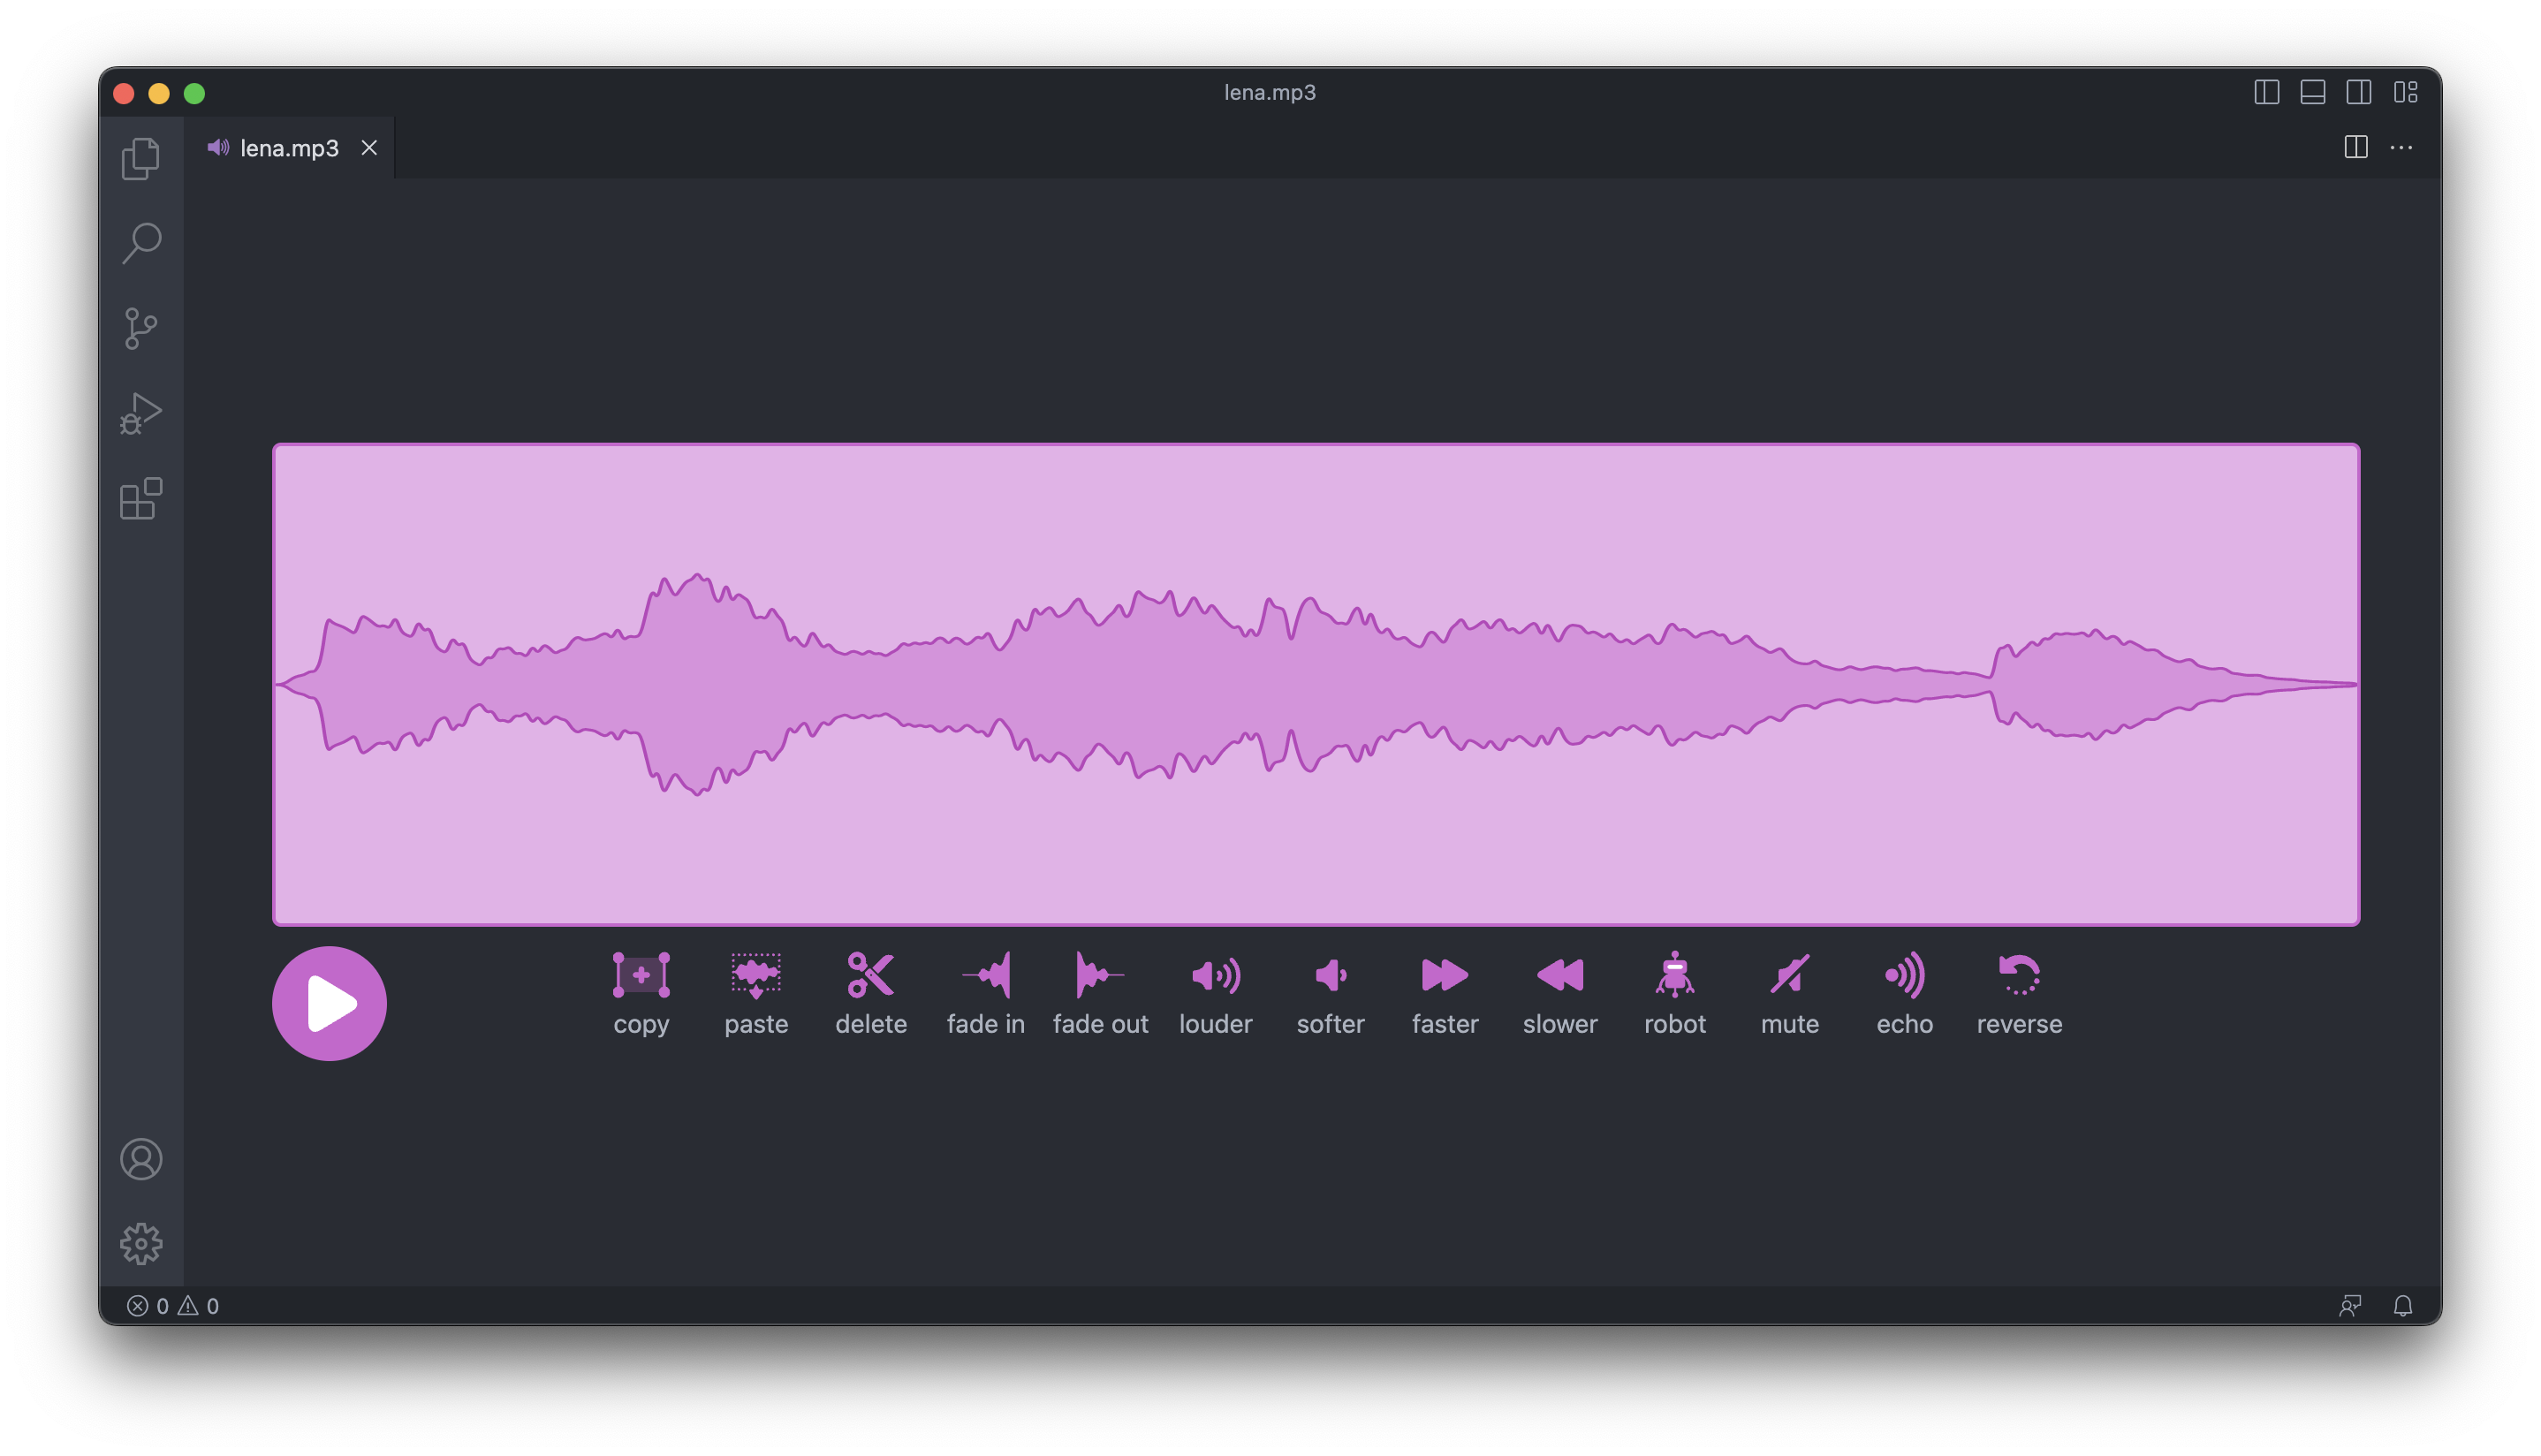Image resolution: width=2541 pixels, height=1456 pixels.
Task: Open the editor More Actions ellipsis menu
Action: click(2401, 148)
